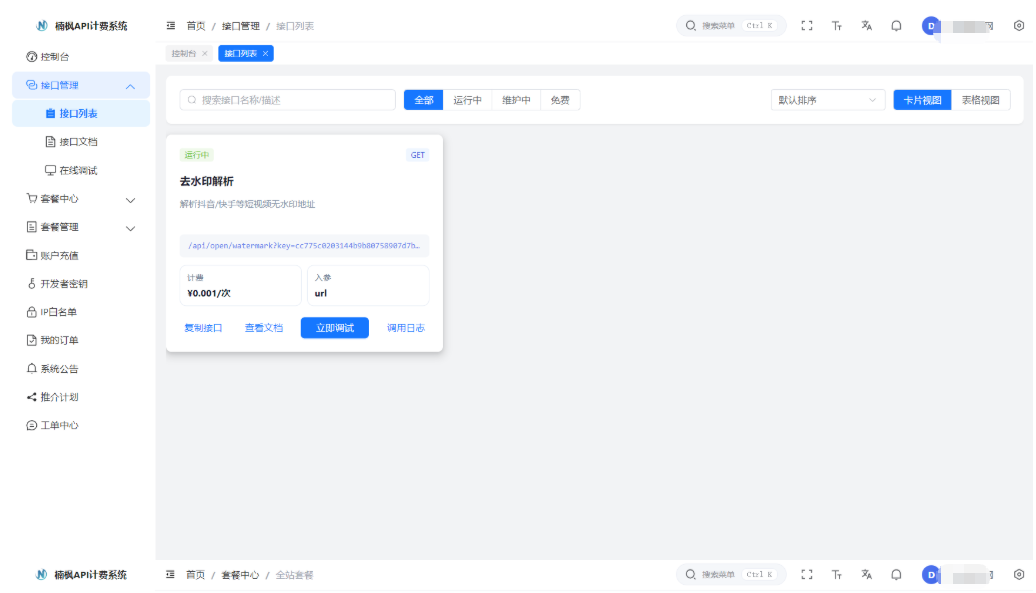Expand the 套餐管理 sidebar menu
Image resolution: width=1036 pixels, height=593 pixels.
[x=80, y=227]
